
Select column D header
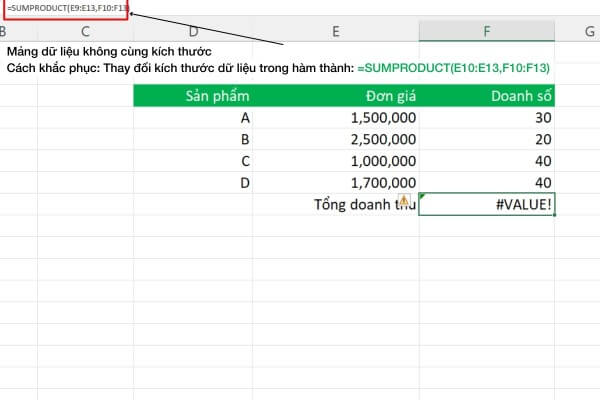pyautogui.click(x=193, y=31)
